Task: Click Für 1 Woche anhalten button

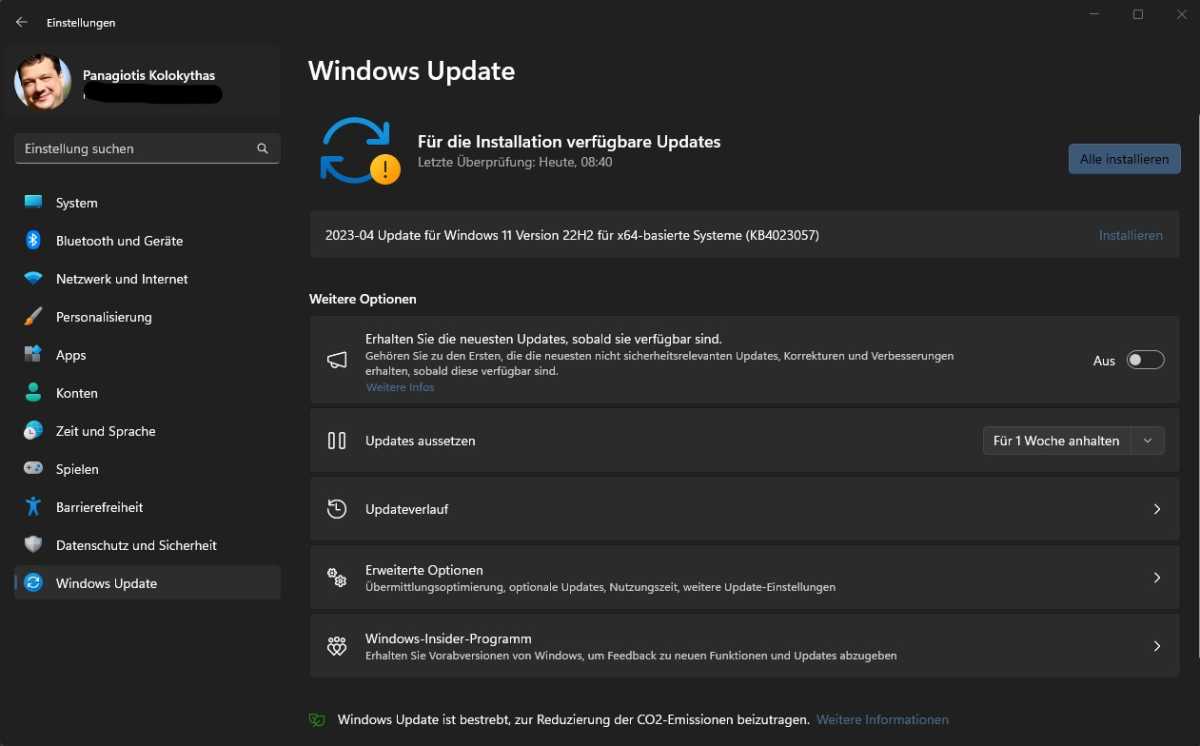Action: (1056, 441)
